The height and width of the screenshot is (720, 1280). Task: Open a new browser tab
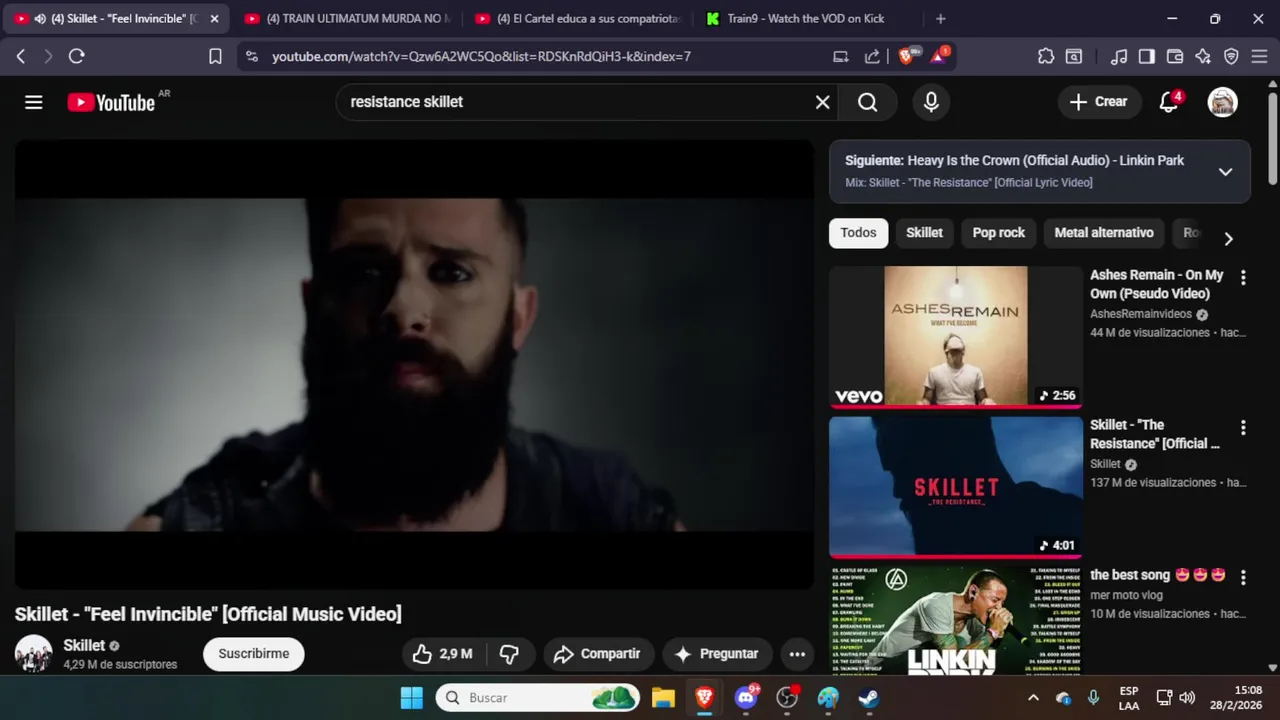tap(940, 18)
